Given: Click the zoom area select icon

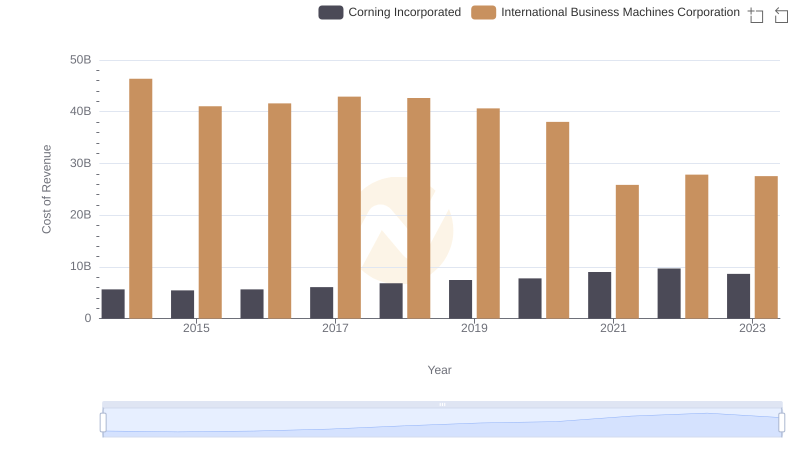Looking at the screenshot, I should [756, 15].
